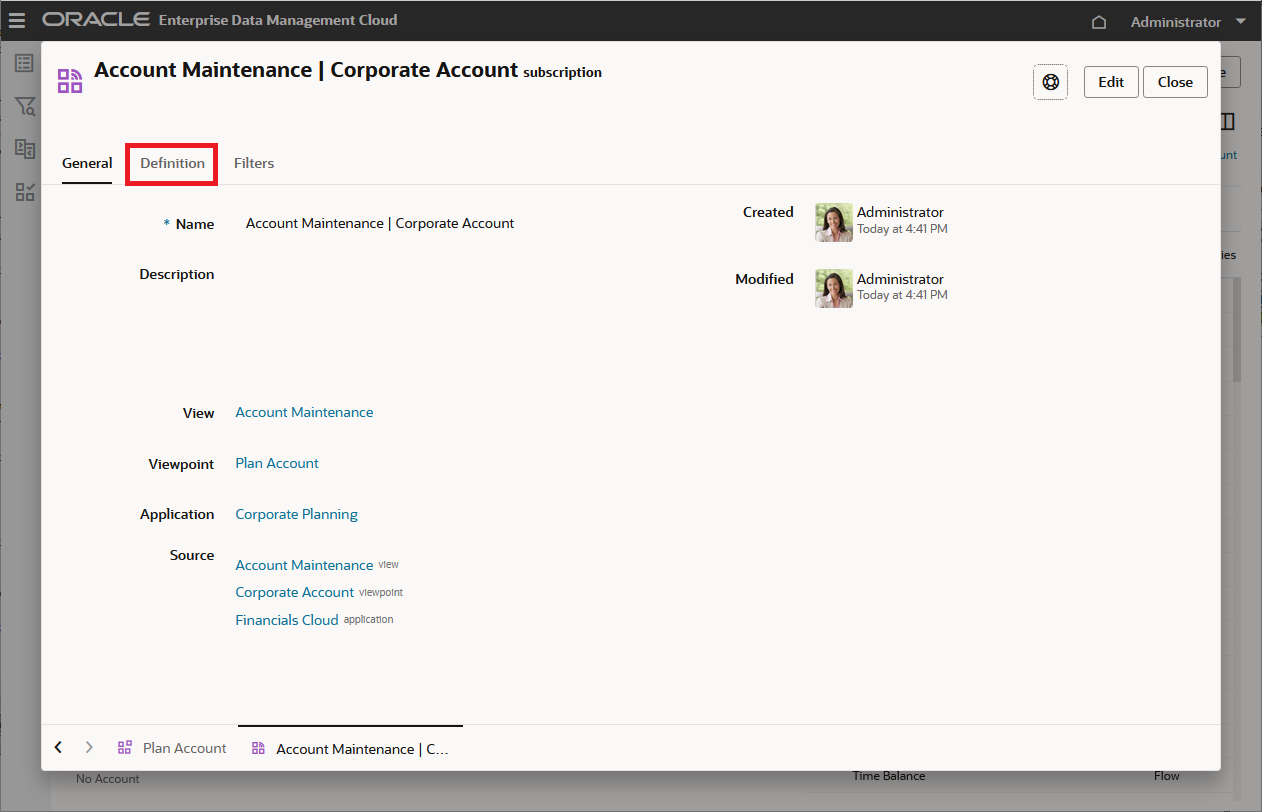Click the No Account text behind dialog

point(108,779)
